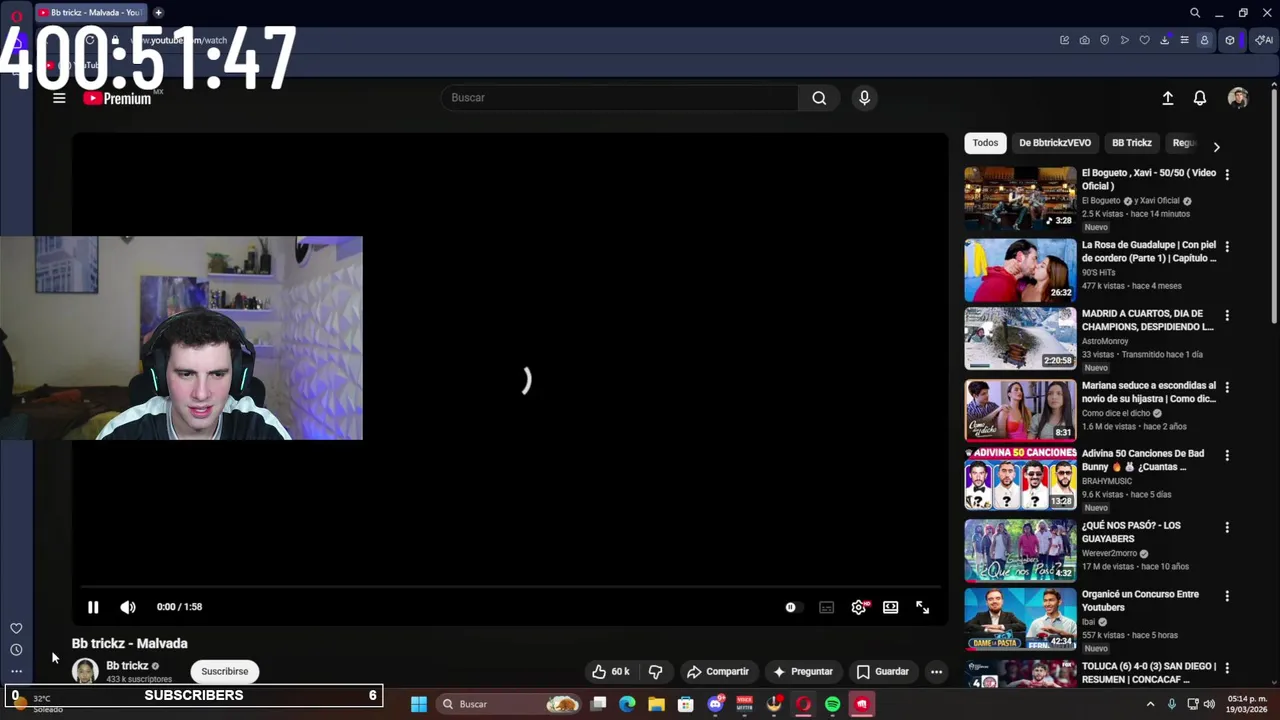This screenshot has height=720, width=1280.
Task: Open options for Adivina 50 Canciones video
Action: [1227, 455]
